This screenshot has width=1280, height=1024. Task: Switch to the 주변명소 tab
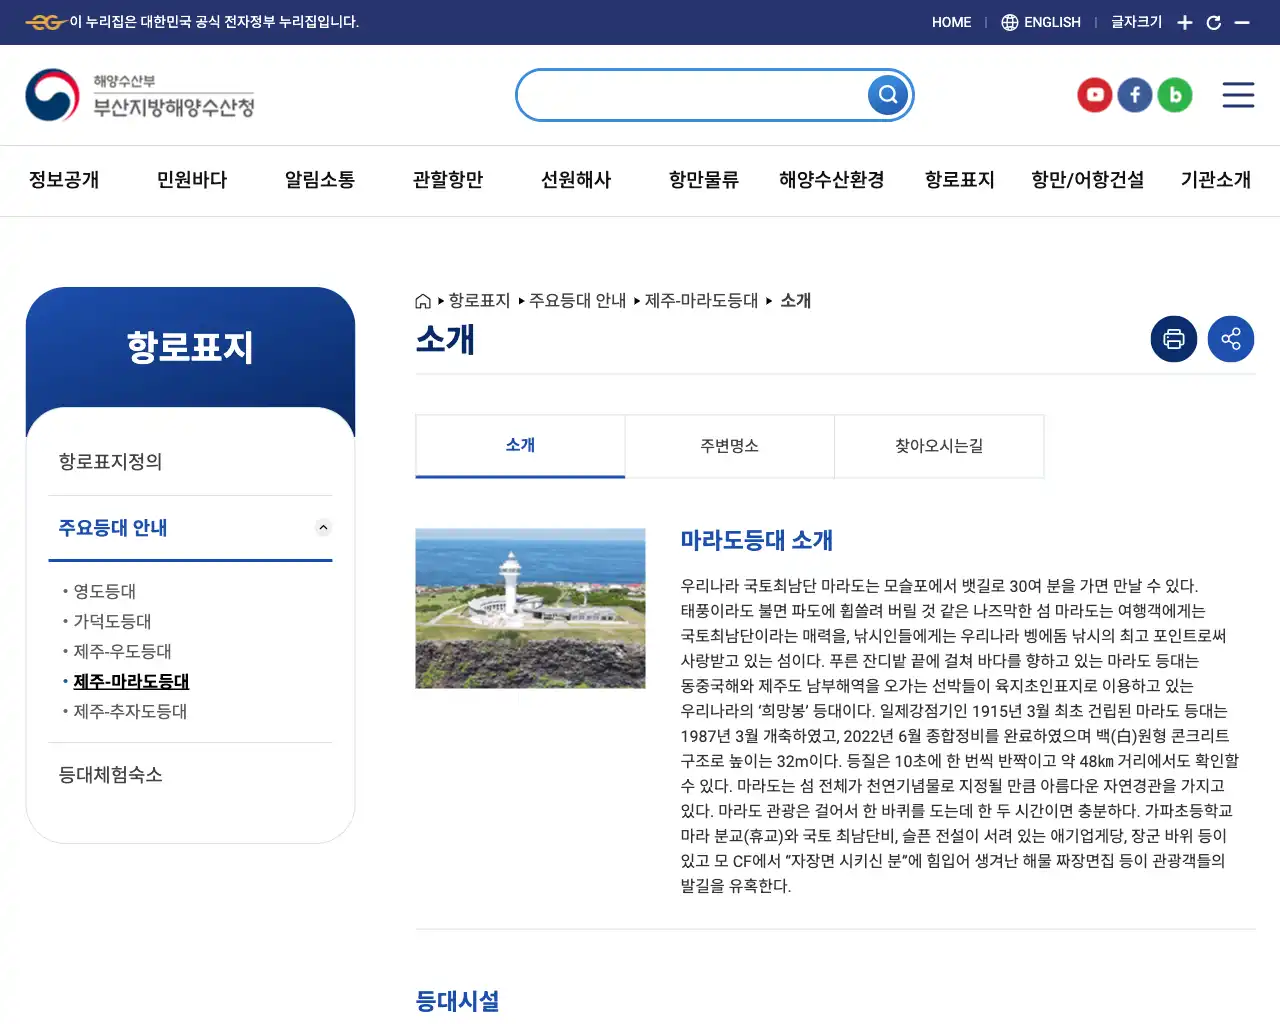730,446
